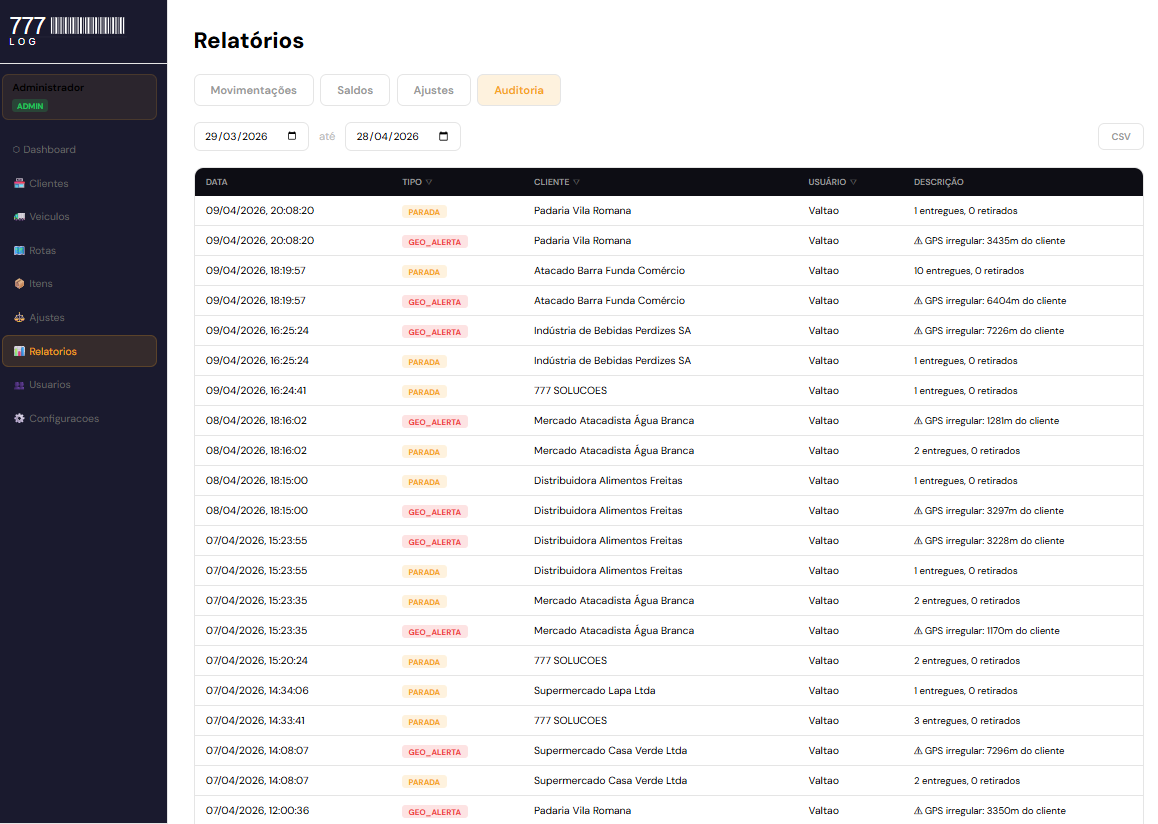Click the Administrador profile card
This screenshot has height=824, width=1158.
click(x=79, y=97)
